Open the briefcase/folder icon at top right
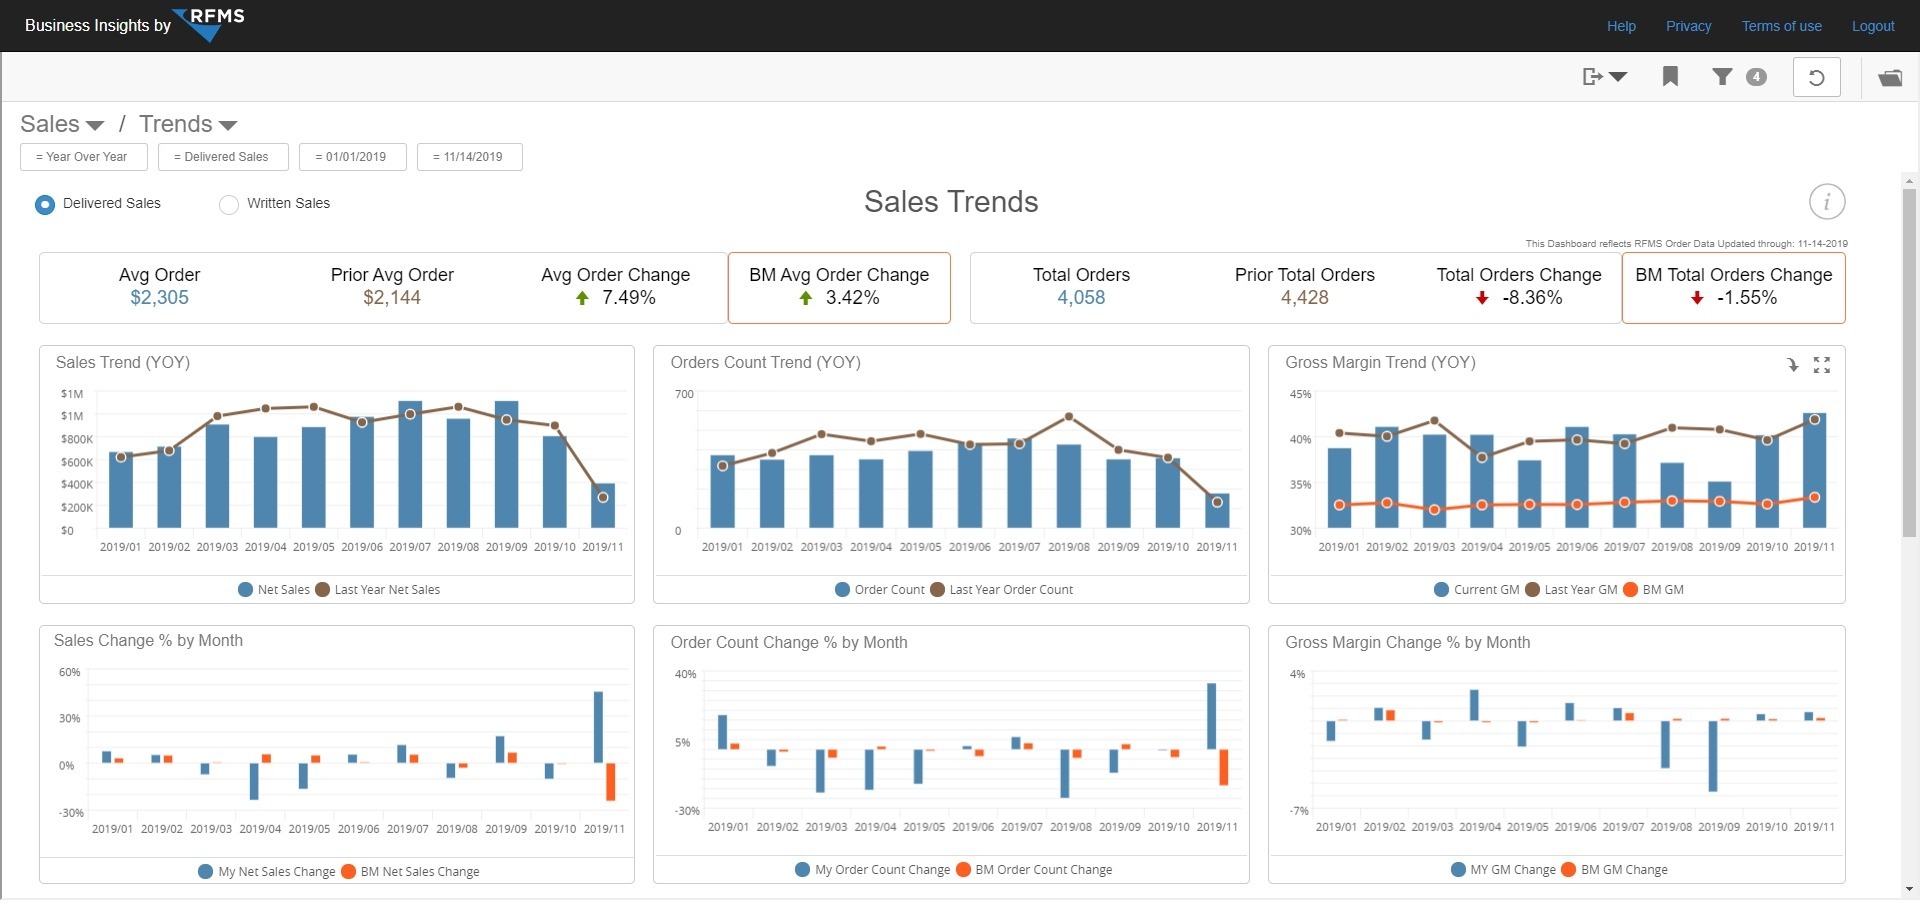 pyautogui.click(x=1890, y=76)
